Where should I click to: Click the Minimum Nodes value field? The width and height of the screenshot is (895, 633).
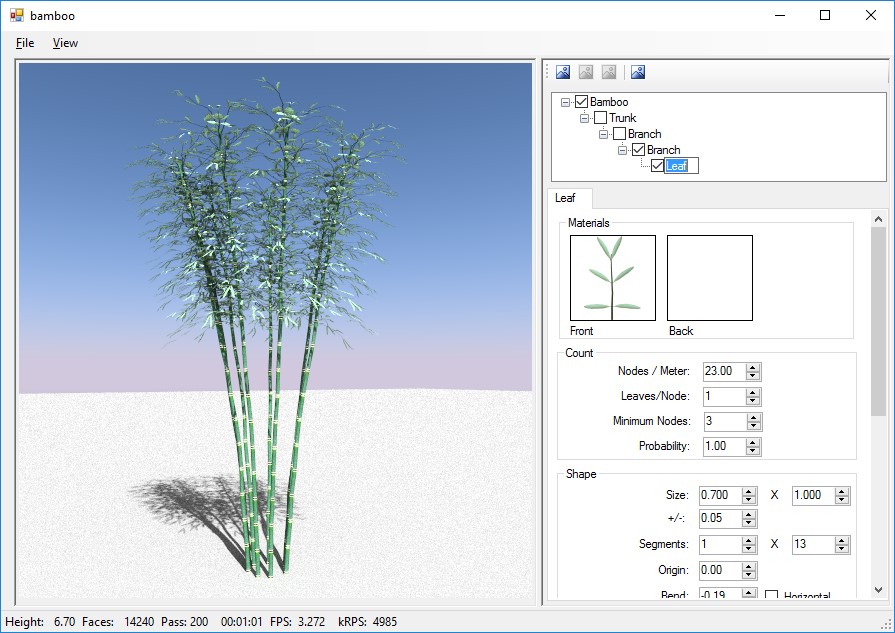pos(724,421)
